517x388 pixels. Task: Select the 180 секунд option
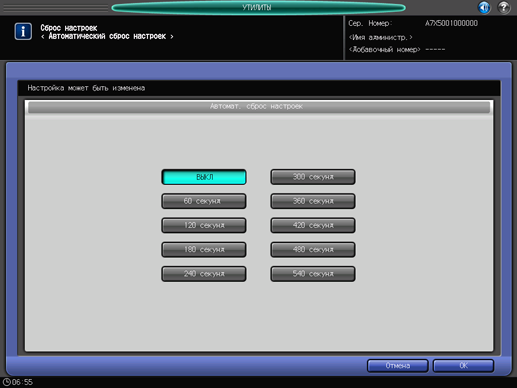click(204, 250)
